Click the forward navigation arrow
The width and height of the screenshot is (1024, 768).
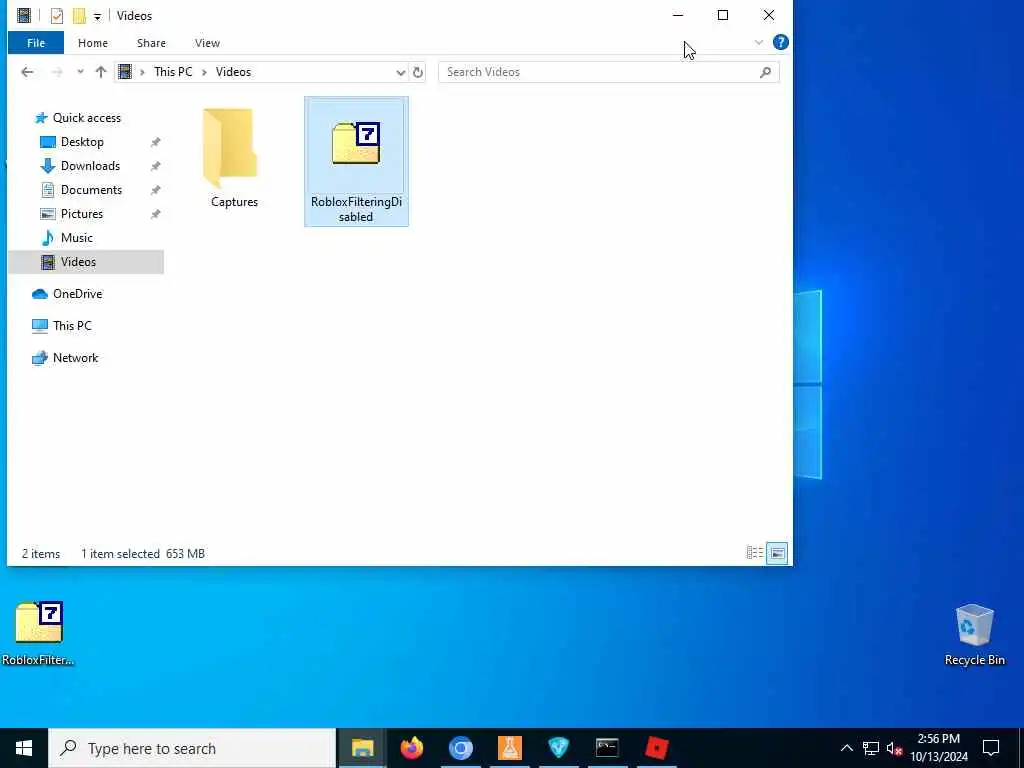[57, 72]
